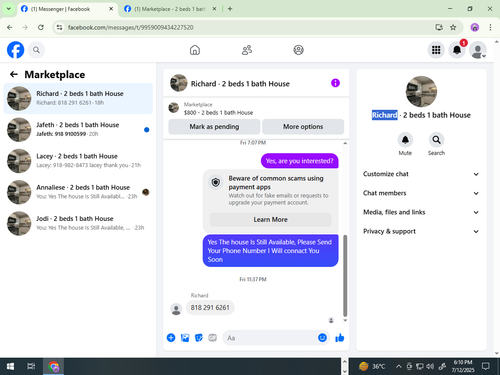Click the Facebook logo
Viewport: 500px width, 375px height.
15,50
